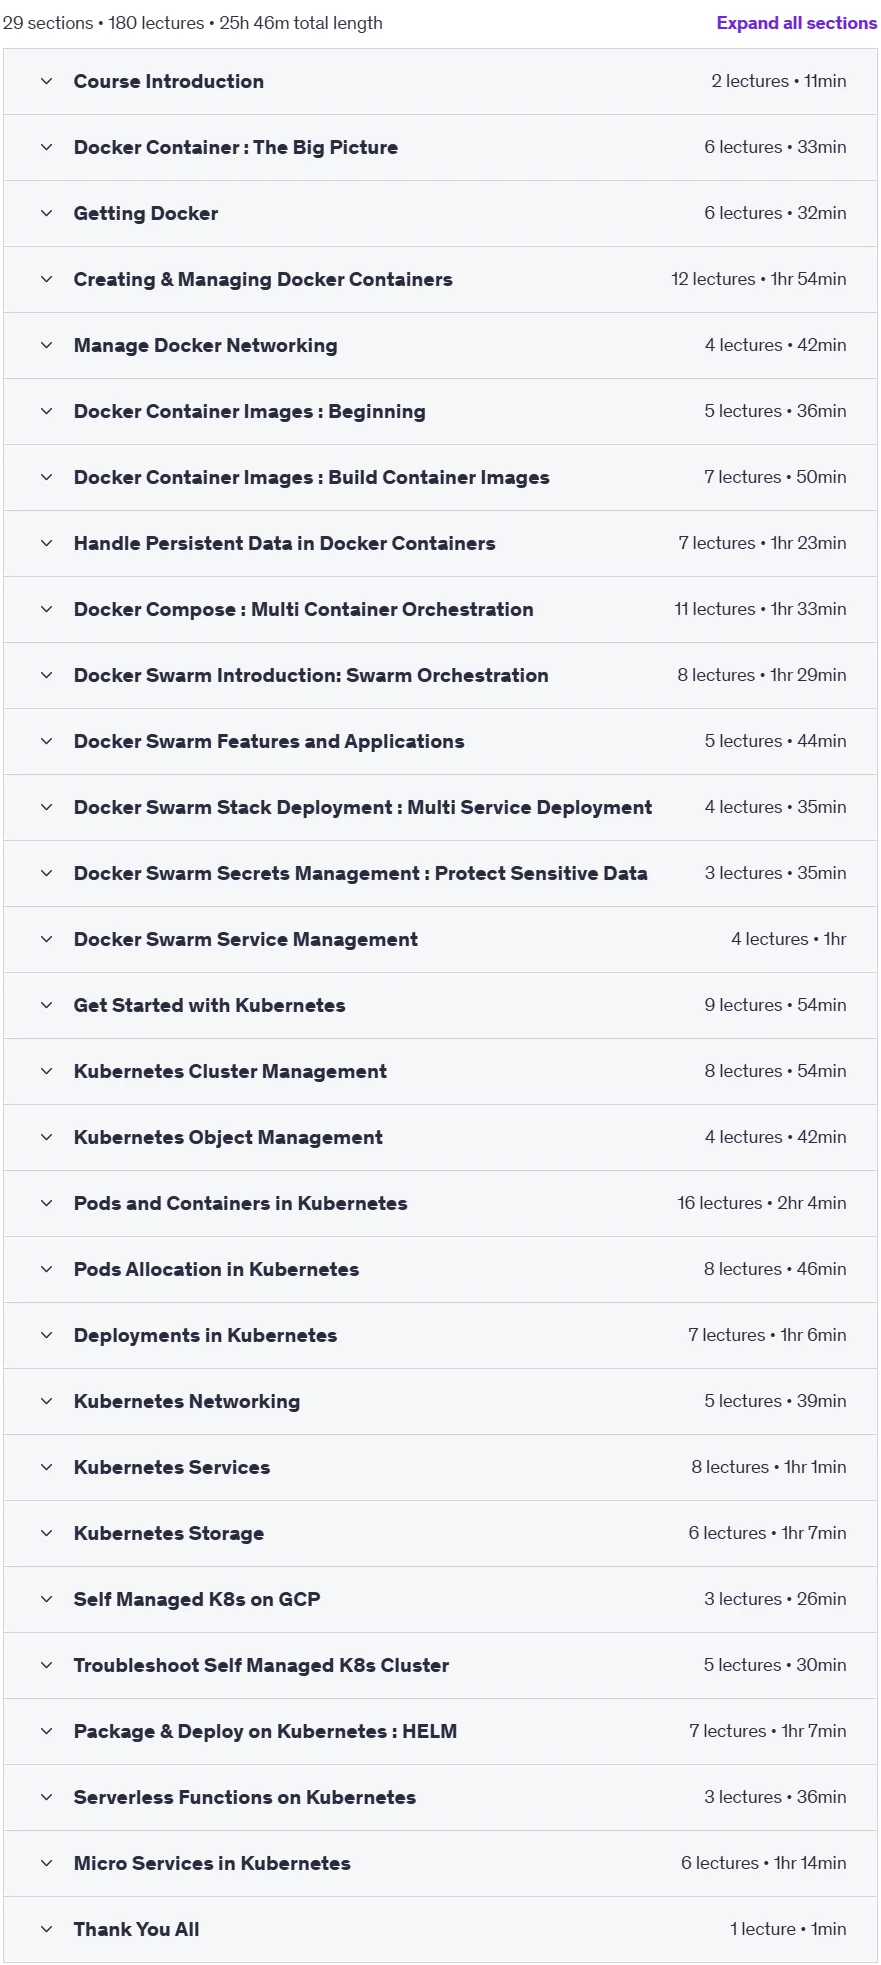Click Expand all sections link

pos(796,23)
